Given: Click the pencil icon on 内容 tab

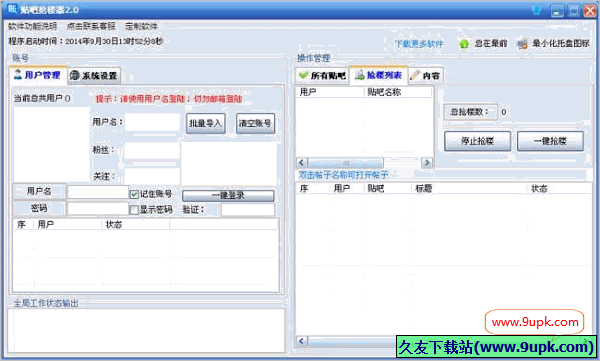Looking at the screenshot, I should coord(414,75).
